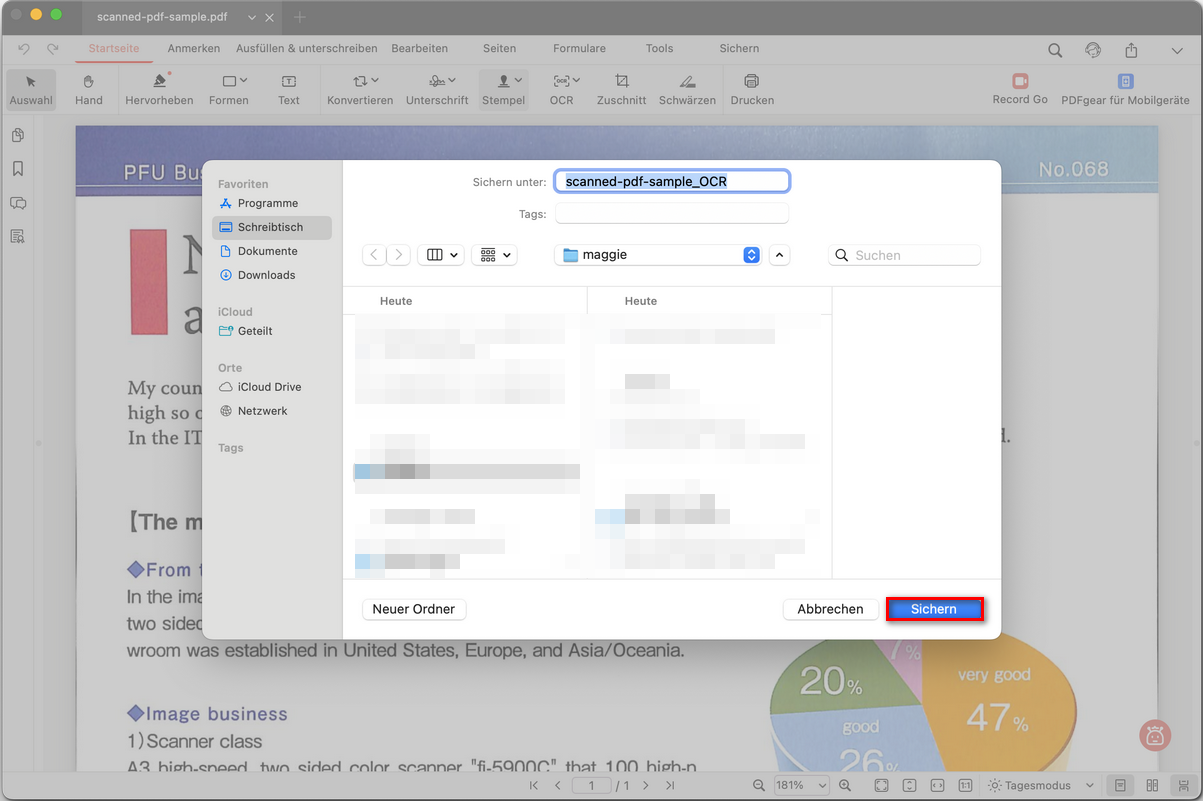Create folder with Neuer Ordner button
1203x801 pixels.
point(413,609)
